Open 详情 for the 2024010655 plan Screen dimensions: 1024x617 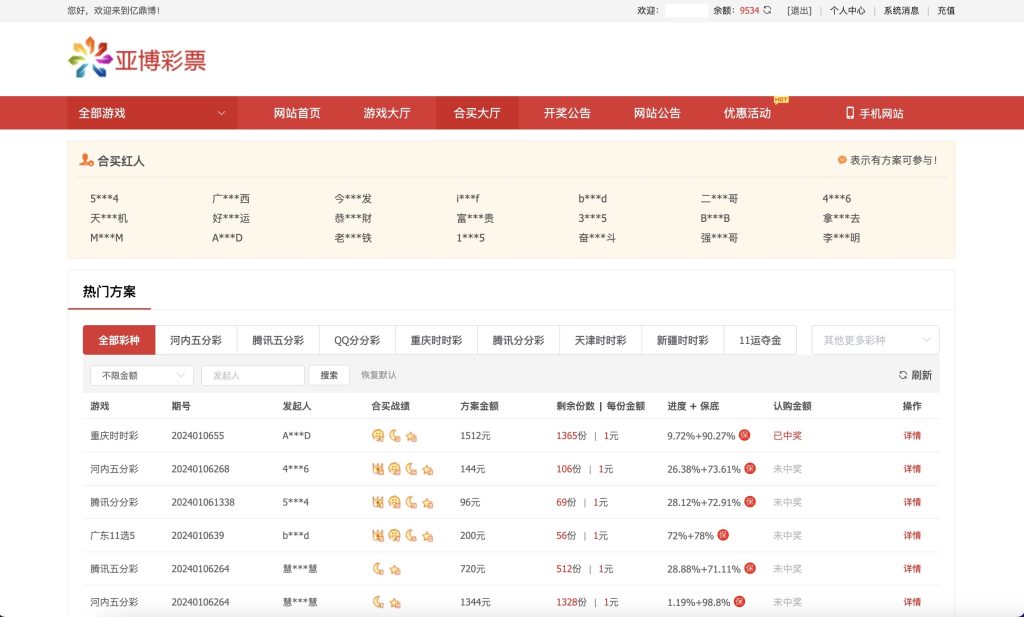pyautogui.click(x=913, y=434)
